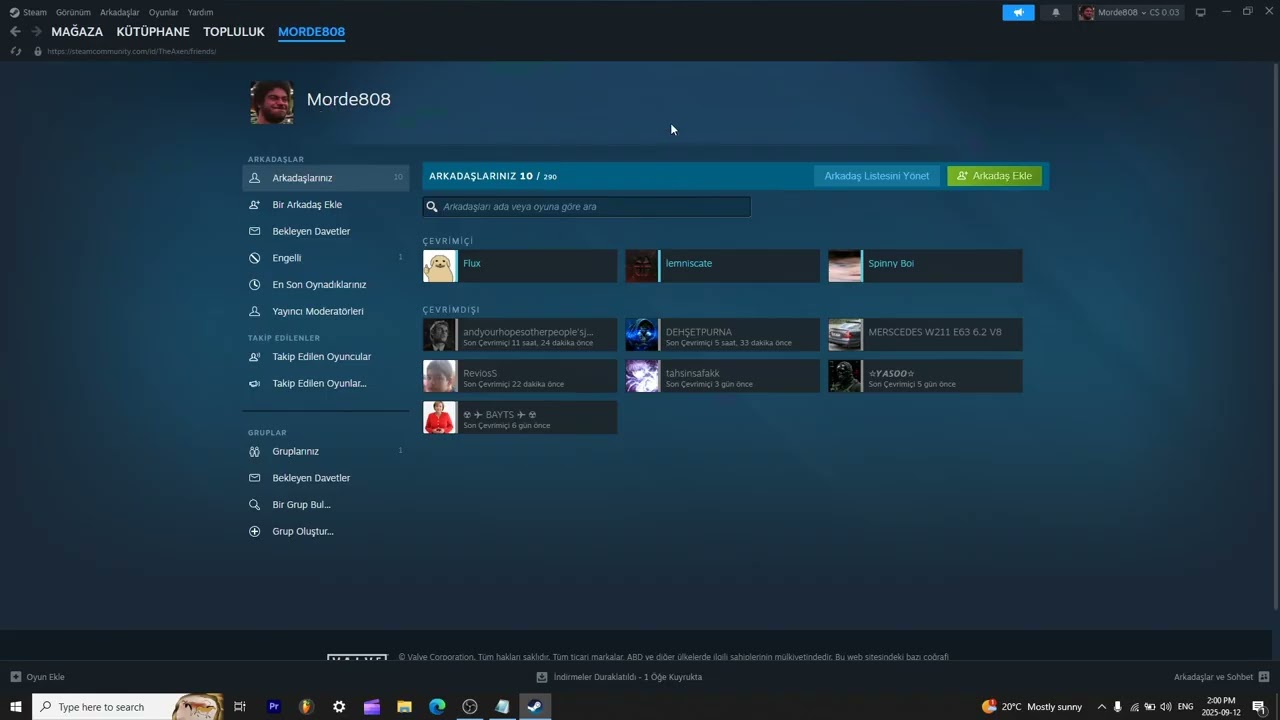The width and height of the screenshot is (1280, 720).
Task: Open friend ReviosS
Action: [x=520, y=376]
